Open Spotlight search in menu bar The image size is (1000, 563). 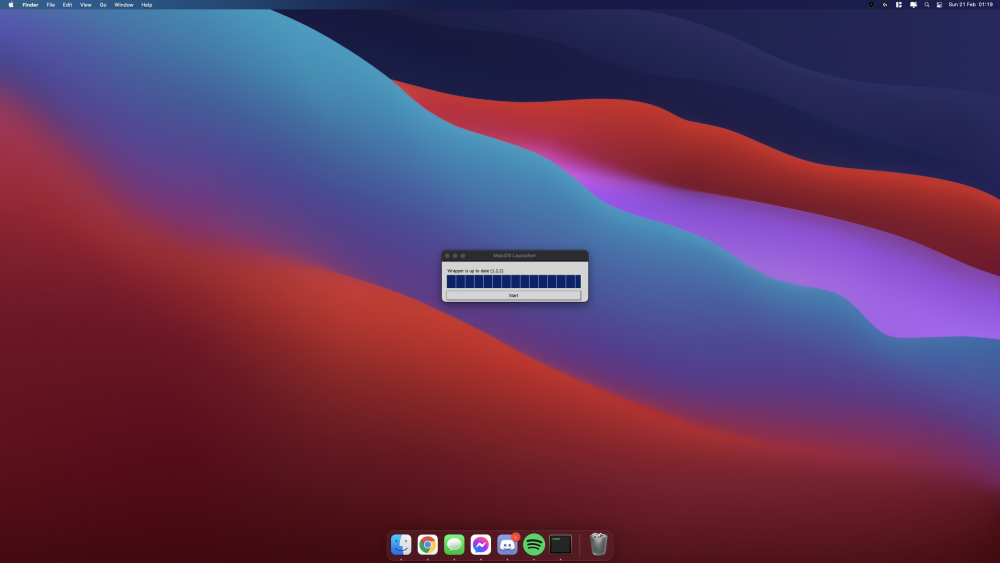click(926, 5)
